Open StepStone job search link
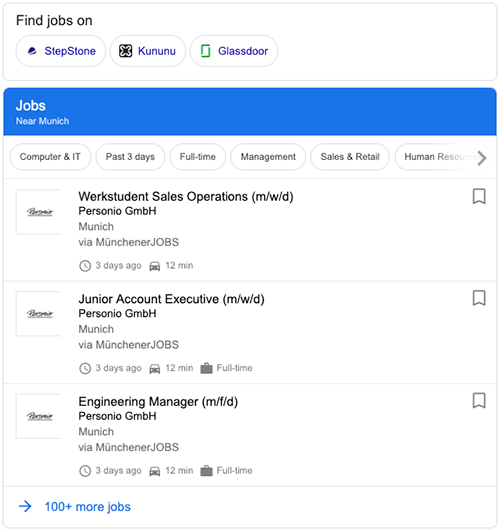Screen dimensions: 500x531 61,51
